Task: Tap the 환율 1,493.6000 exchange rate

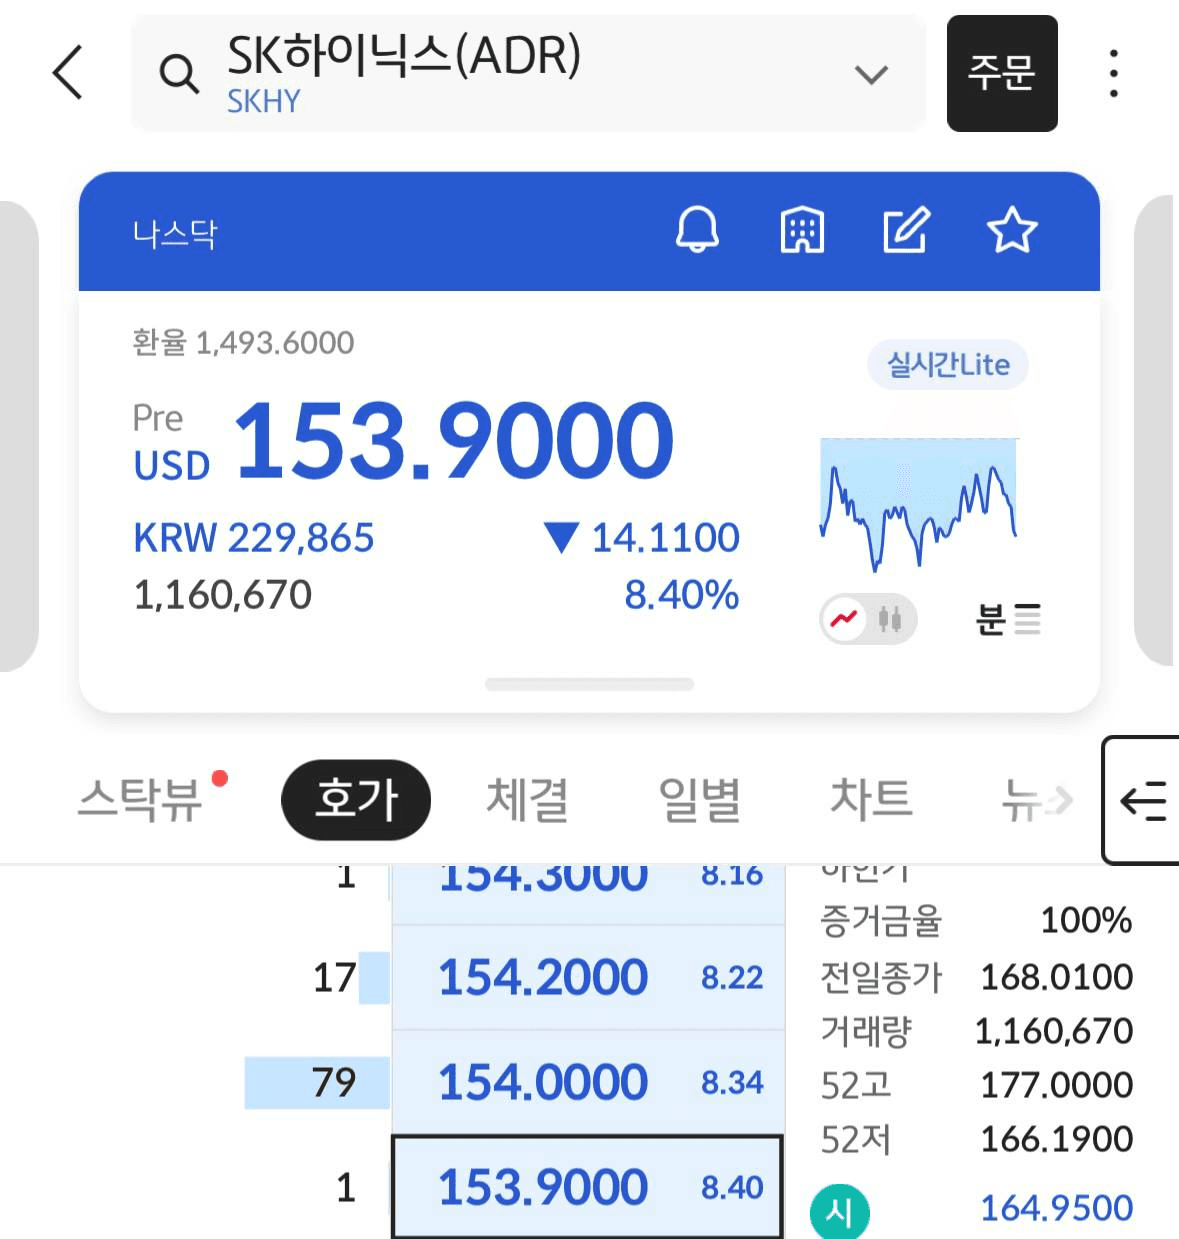Action: (x=243, y=343)
